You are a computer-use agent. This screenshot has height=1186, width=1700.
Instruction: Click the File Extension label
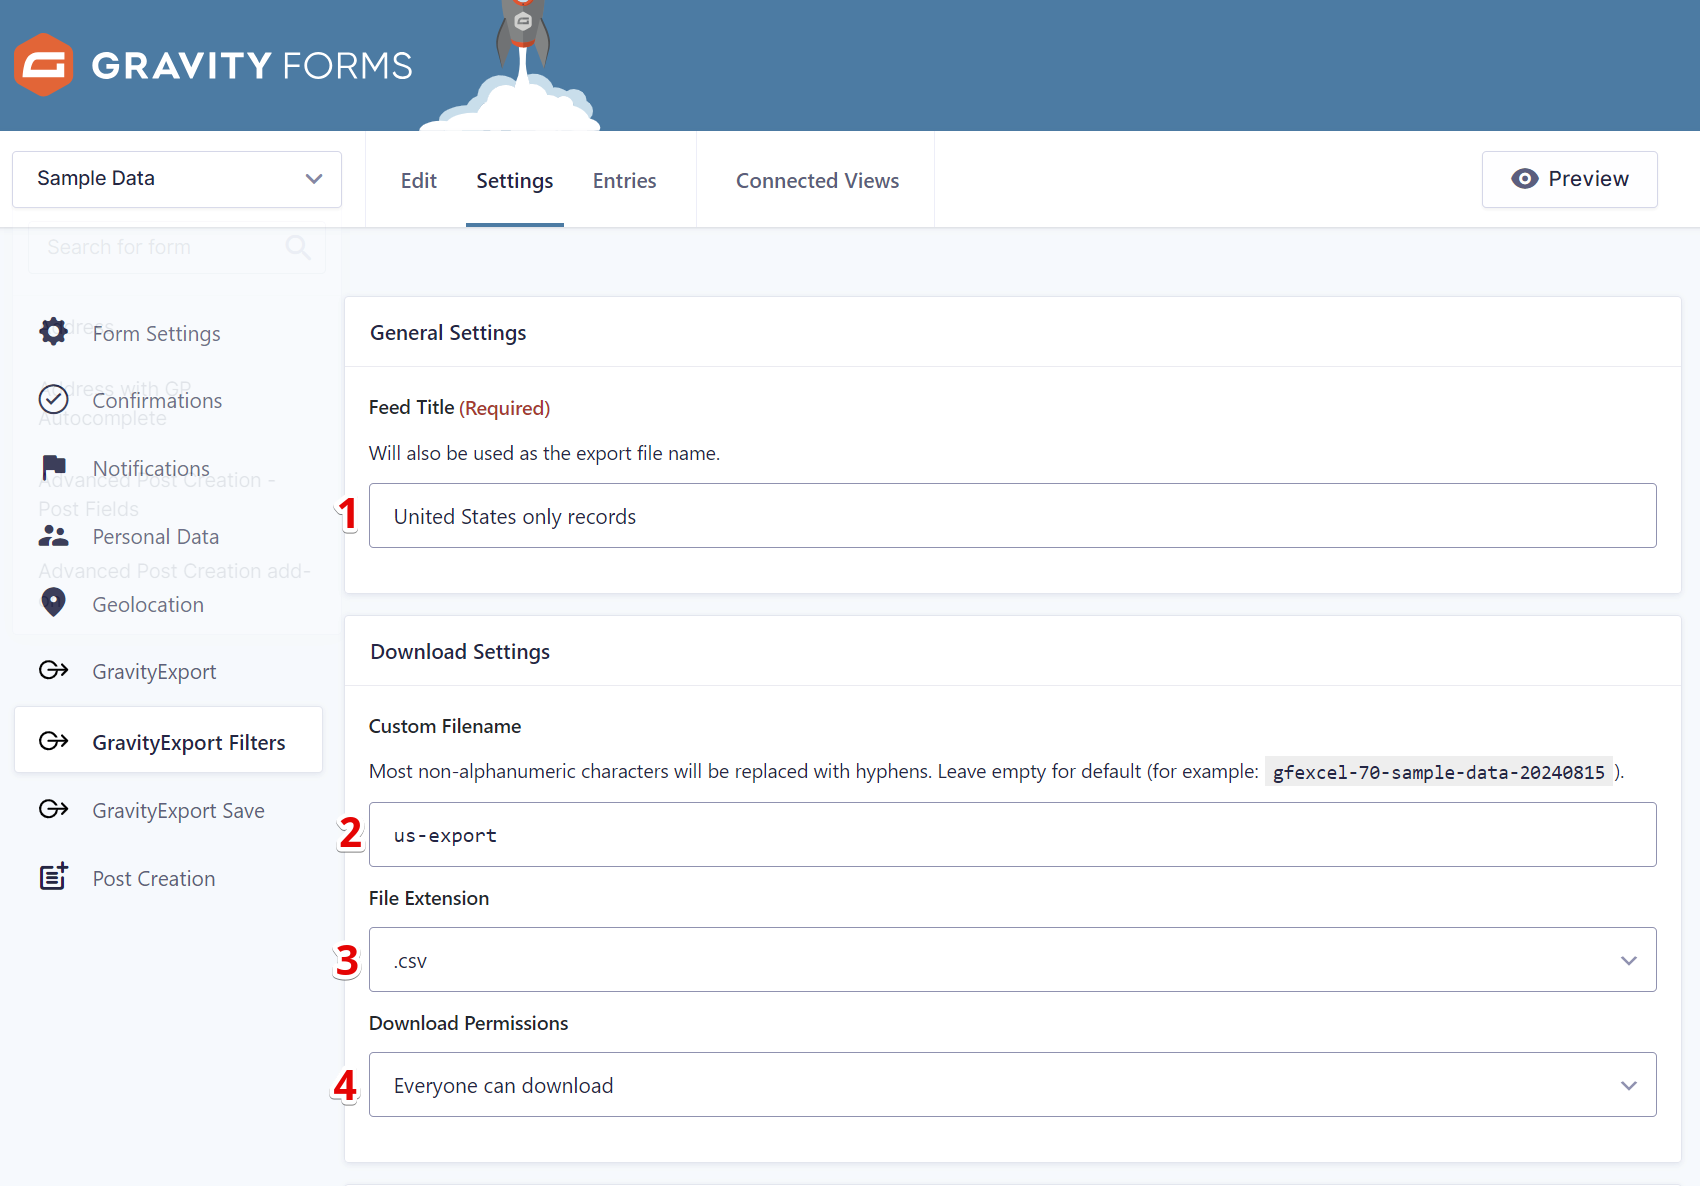(429, 898)
